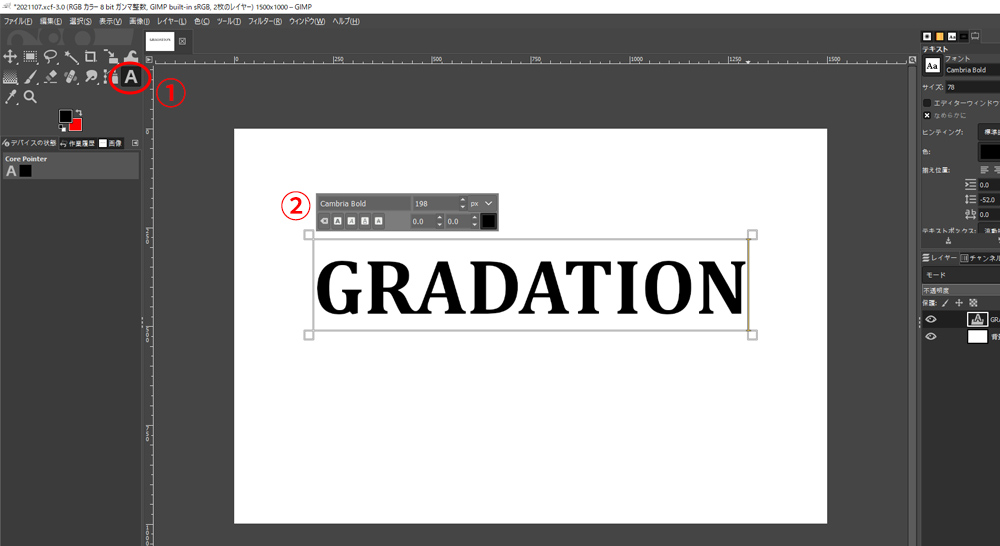Screen dimensions: 1000x546
Task: Open the ウィンドウ menu
Action: (x=307, y=21)
